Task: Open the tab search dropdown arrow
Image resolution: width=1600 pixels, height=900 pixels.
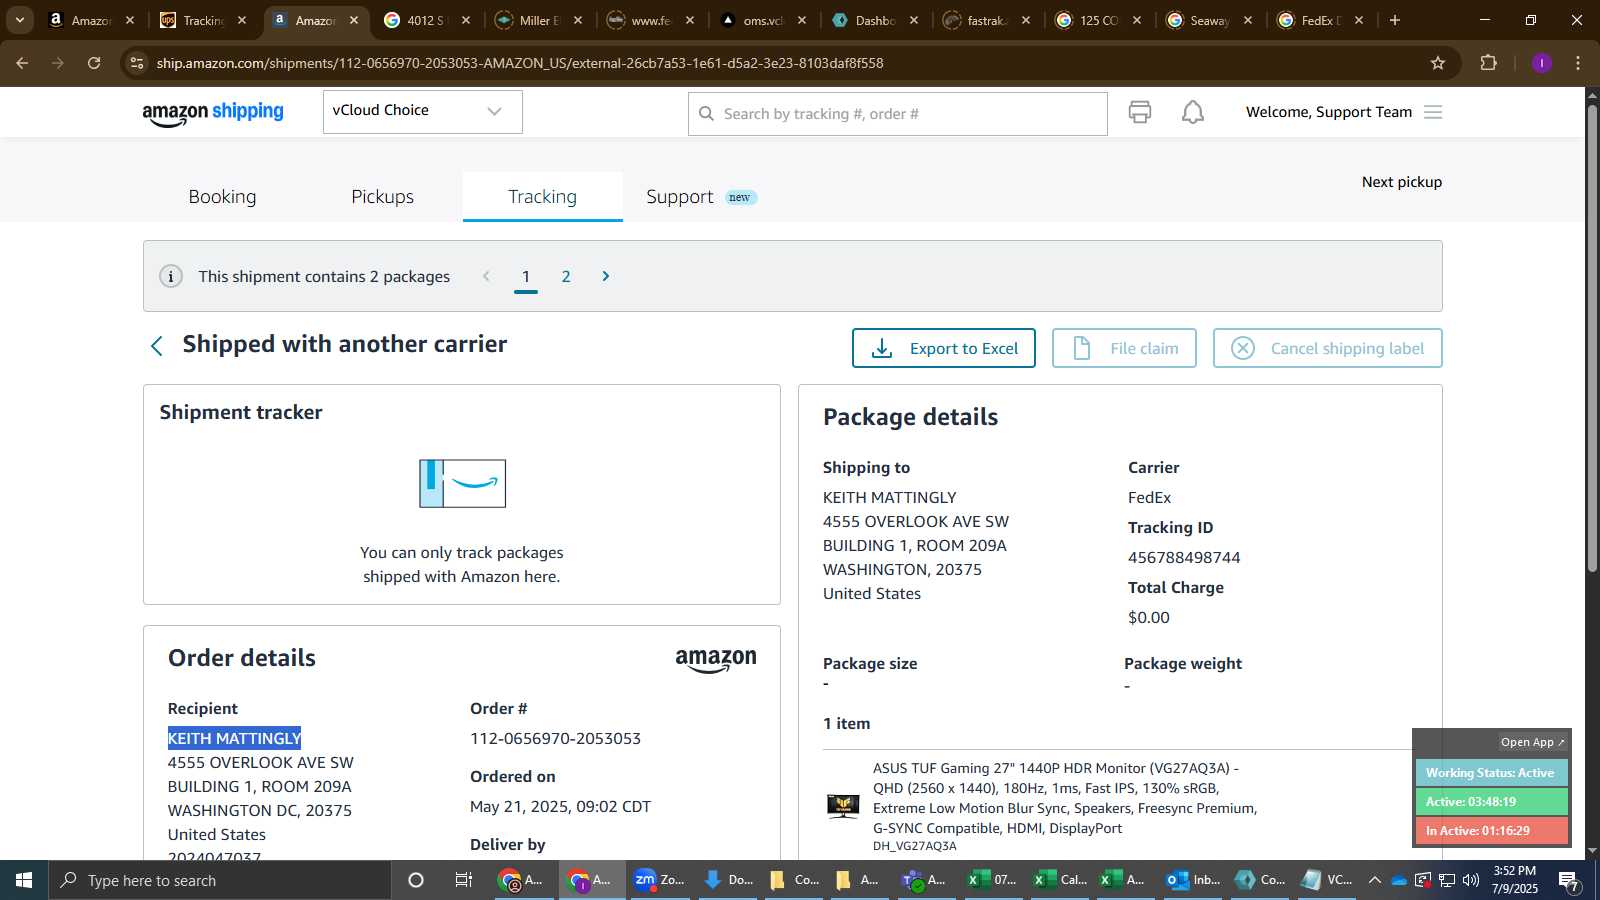Action: point(19,20)
